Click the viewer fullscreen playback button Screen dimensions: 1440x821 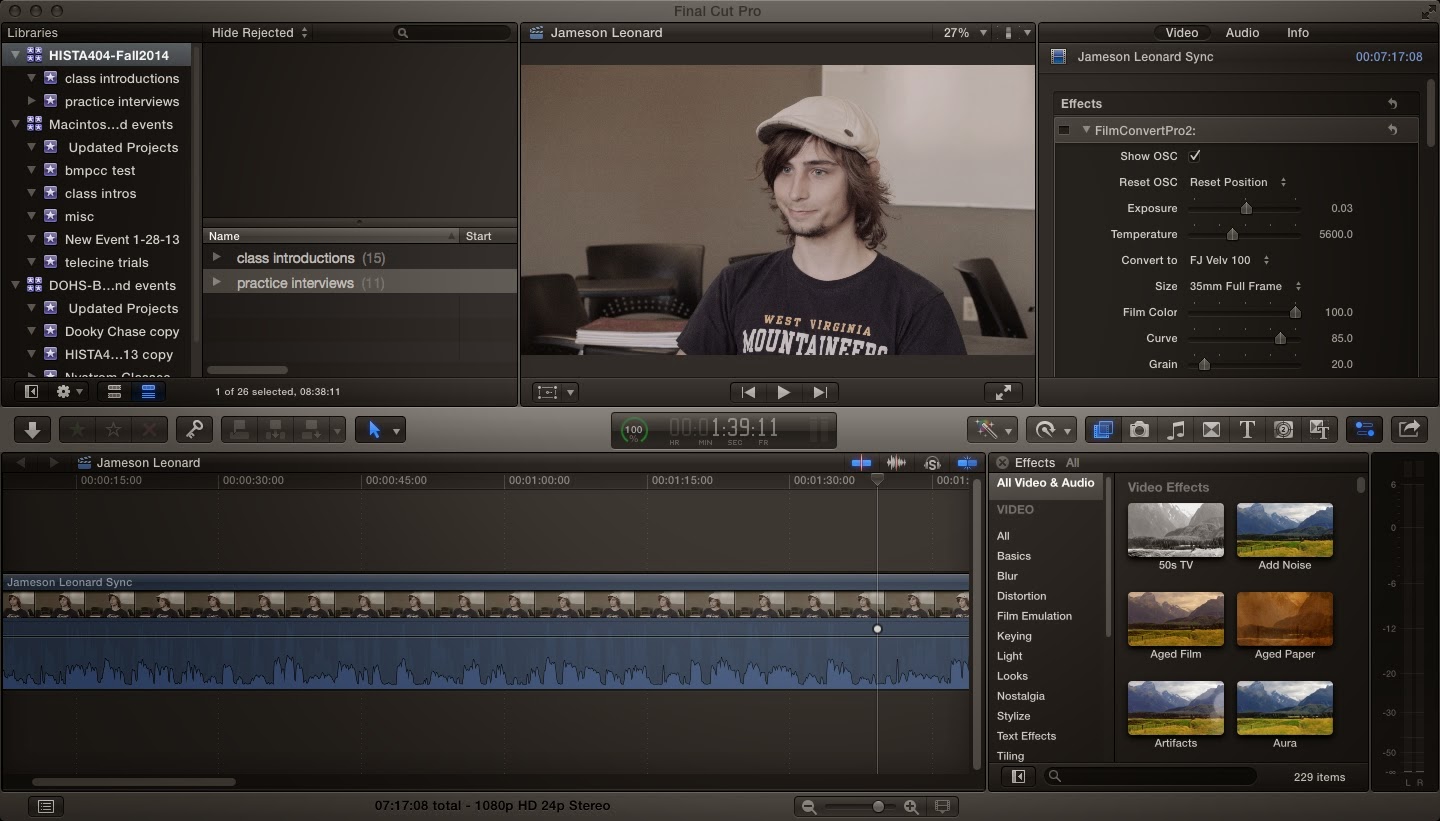click(x=1003, y=392)
